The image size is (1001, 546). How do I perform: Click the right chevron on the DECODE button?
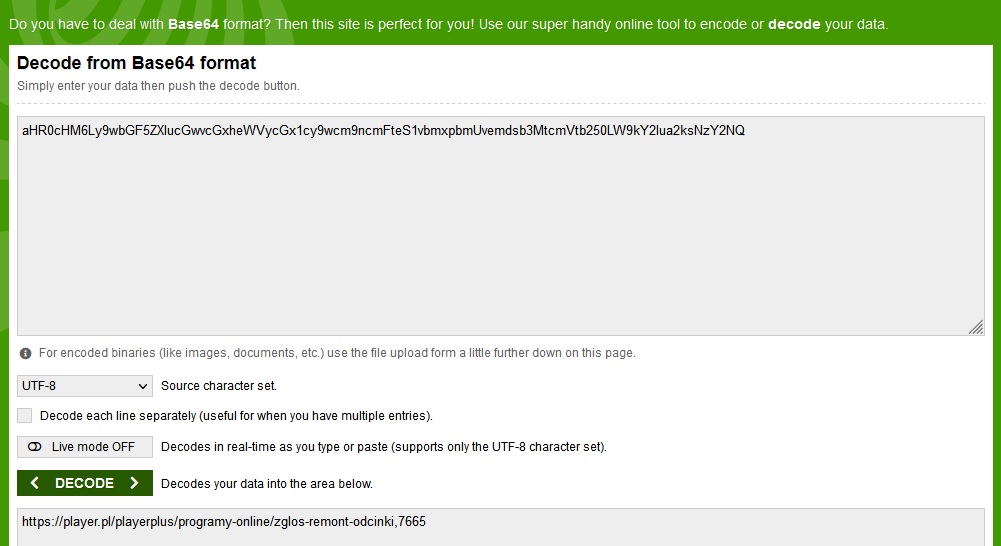[135, 483]
